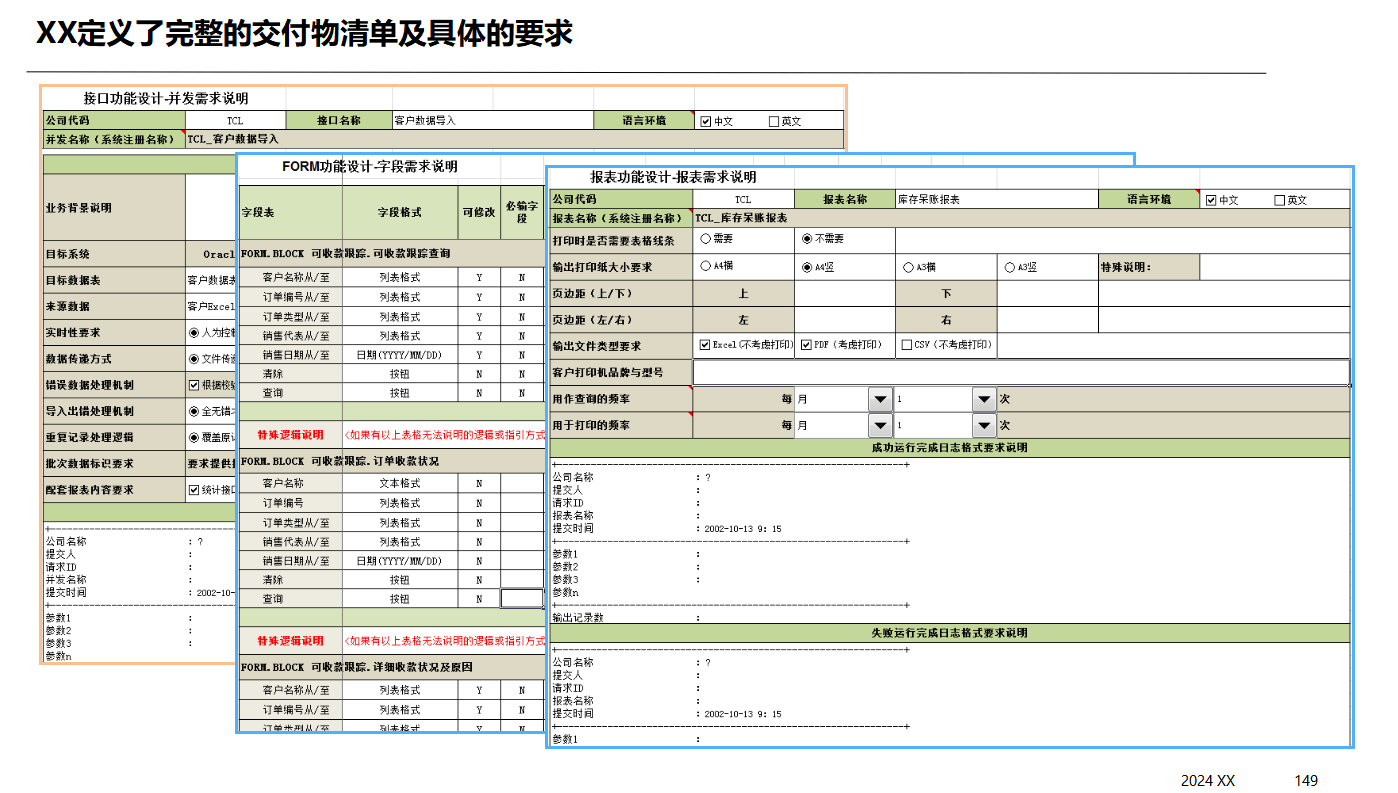The width and height of the screenshot is (1398, 793).
Task: Enable the CSV (不考虑打印) output checkbox
Action: pyautogui.click(x=907, y=345)
